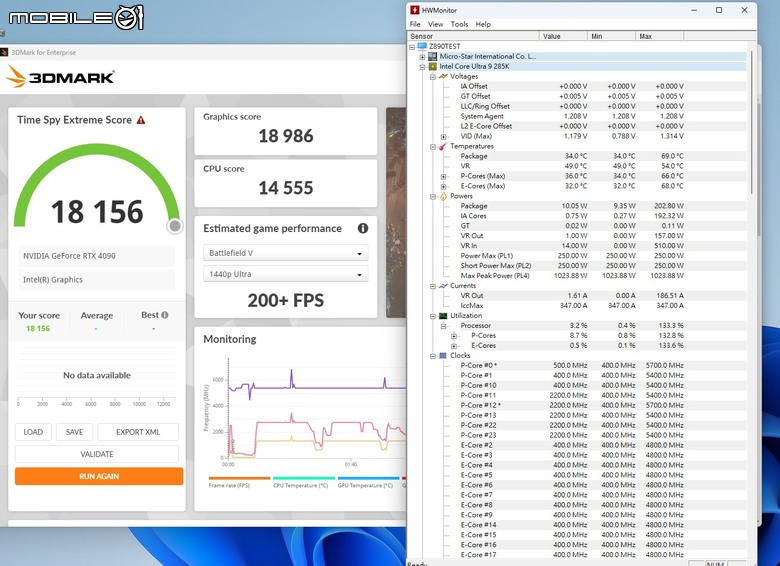Click the EXPORT XML button
The height and width of the screenshot is (566, 780).
[138, 432]
